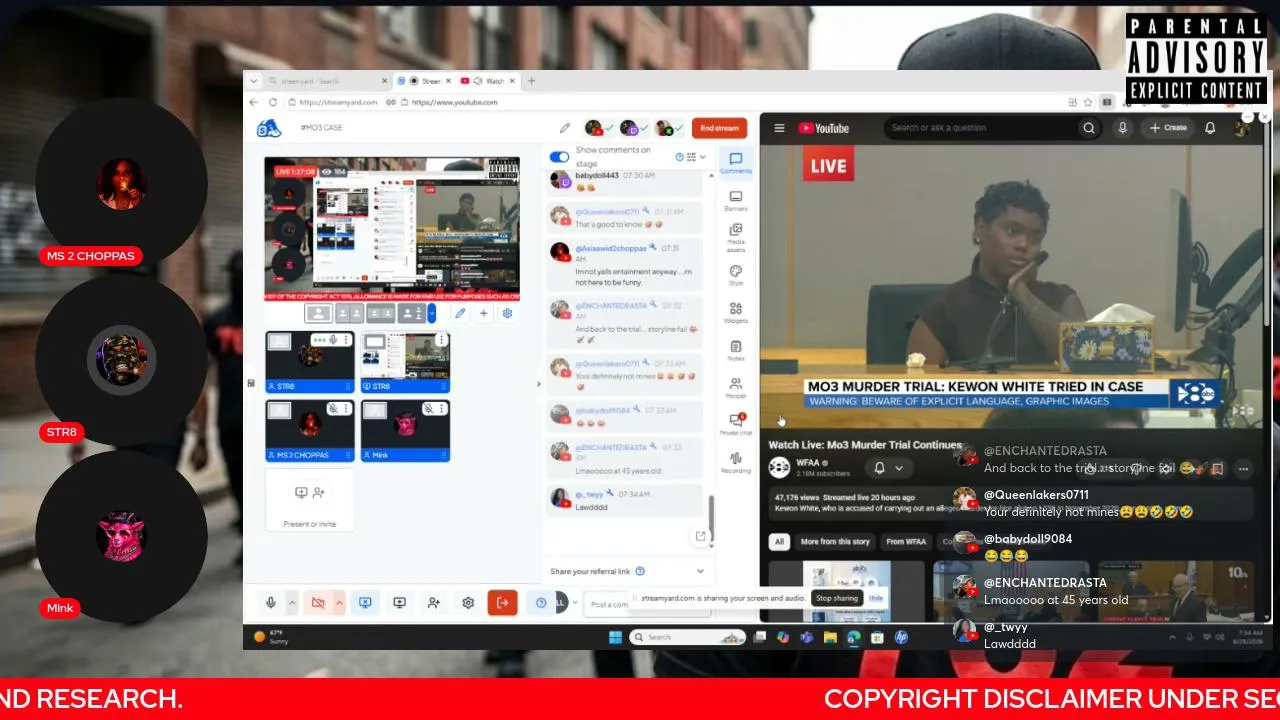Screen dimensions: 1280x720
Task: Click the End stream button
Action: [719, 128]
